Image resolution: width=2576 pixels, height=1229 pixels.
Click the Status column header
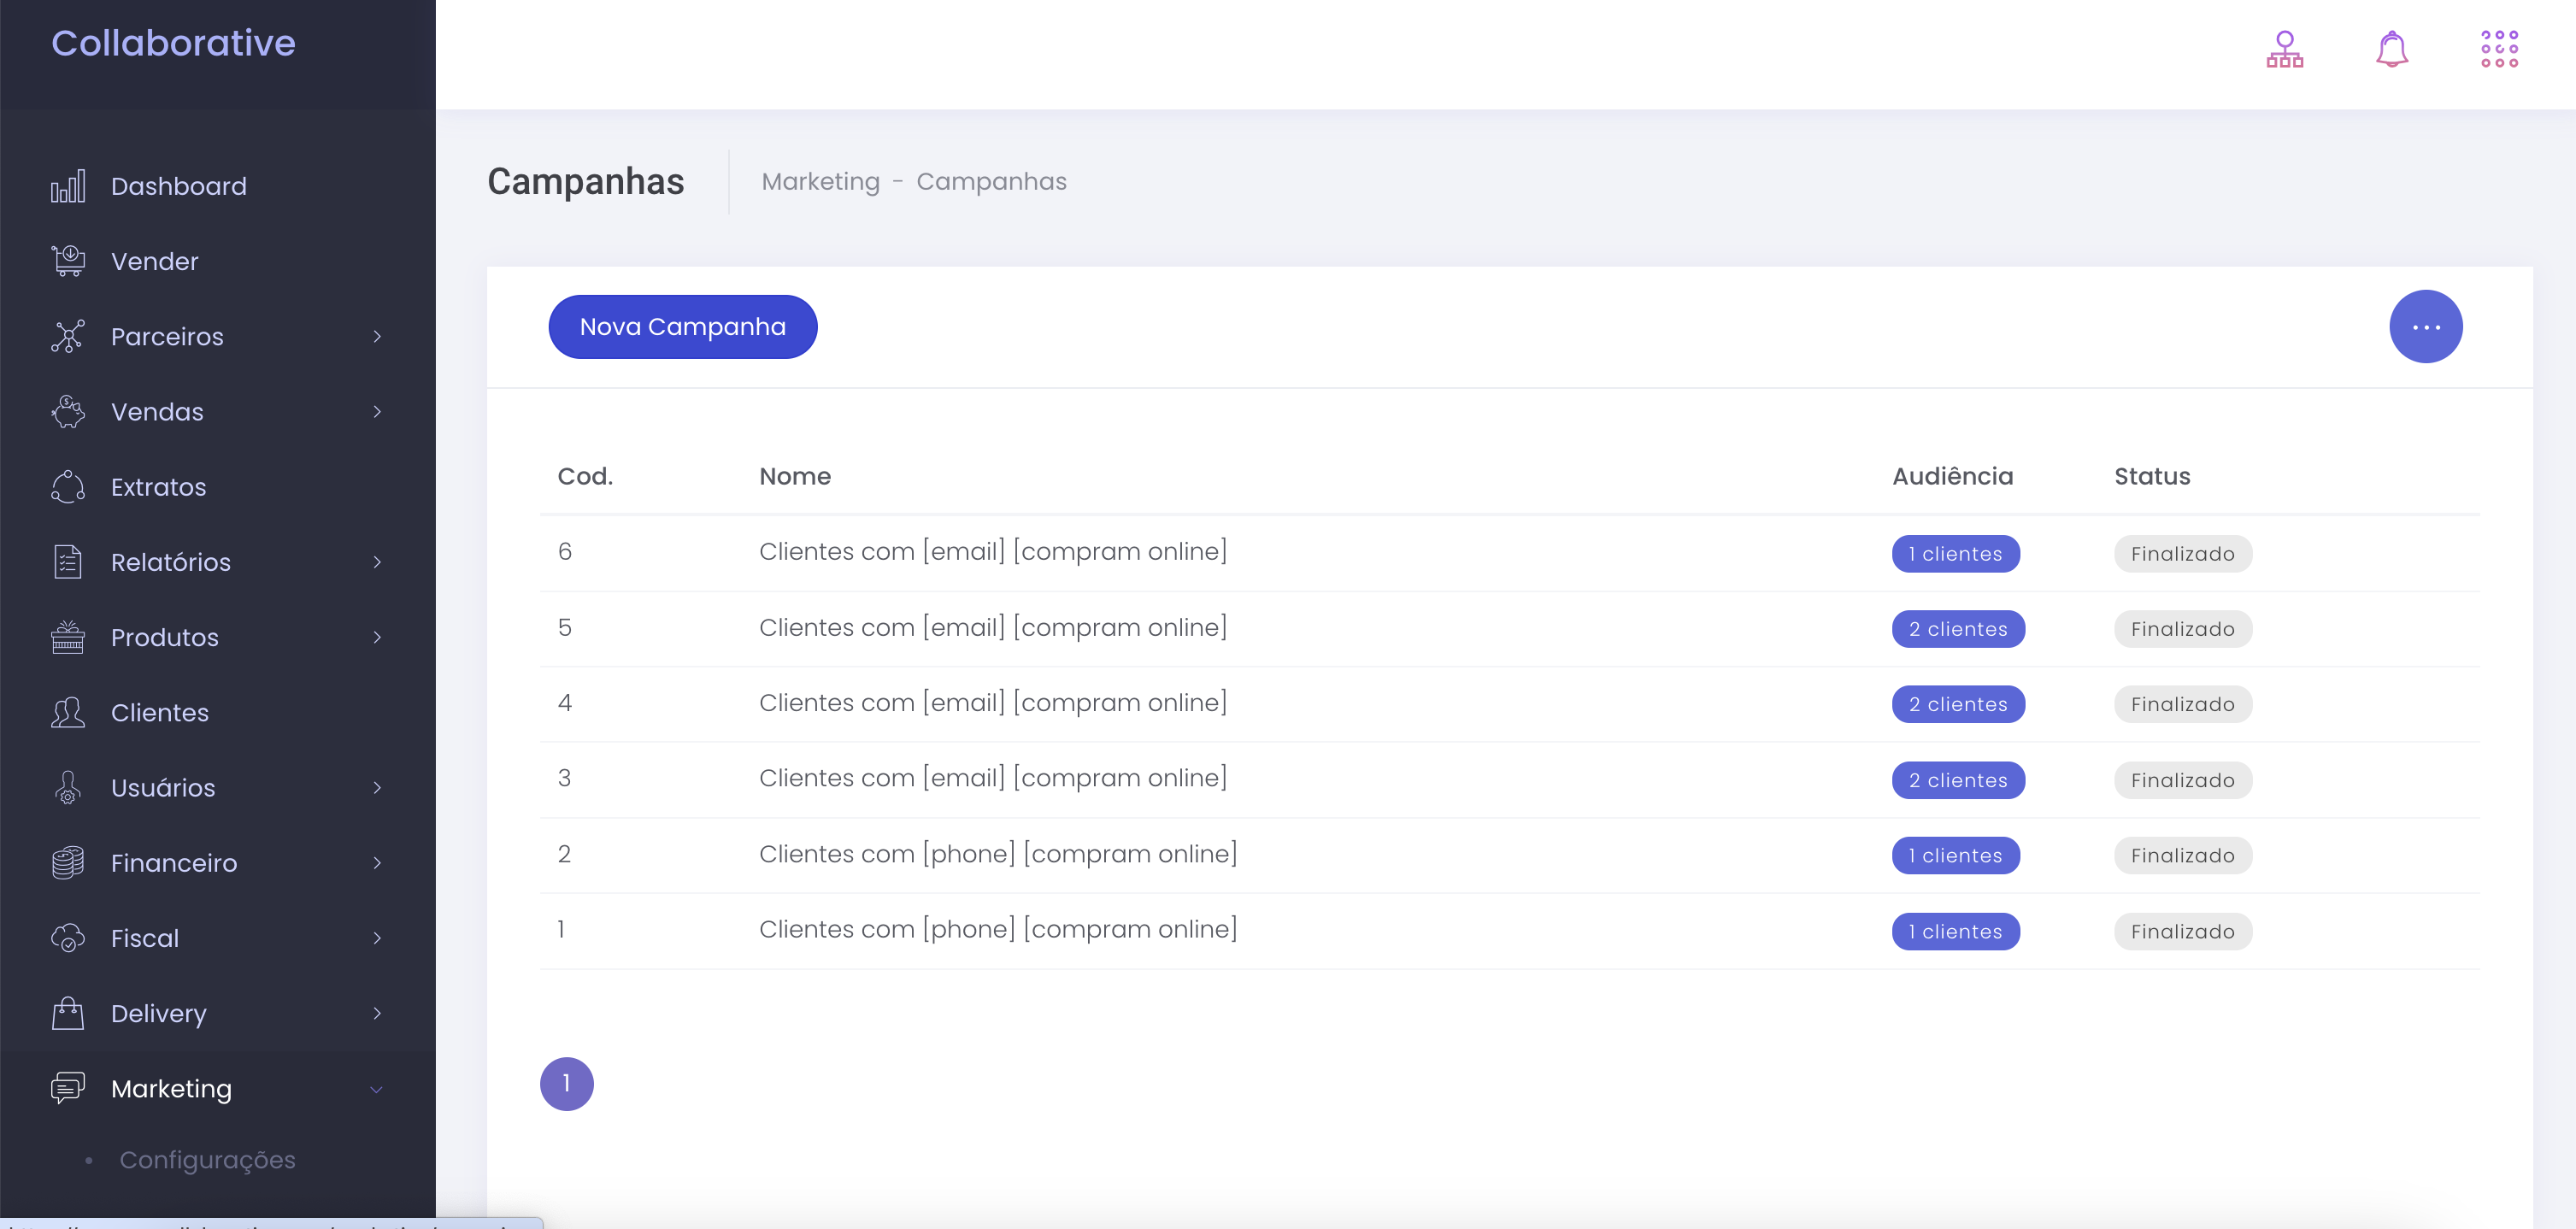(2152, 476)
